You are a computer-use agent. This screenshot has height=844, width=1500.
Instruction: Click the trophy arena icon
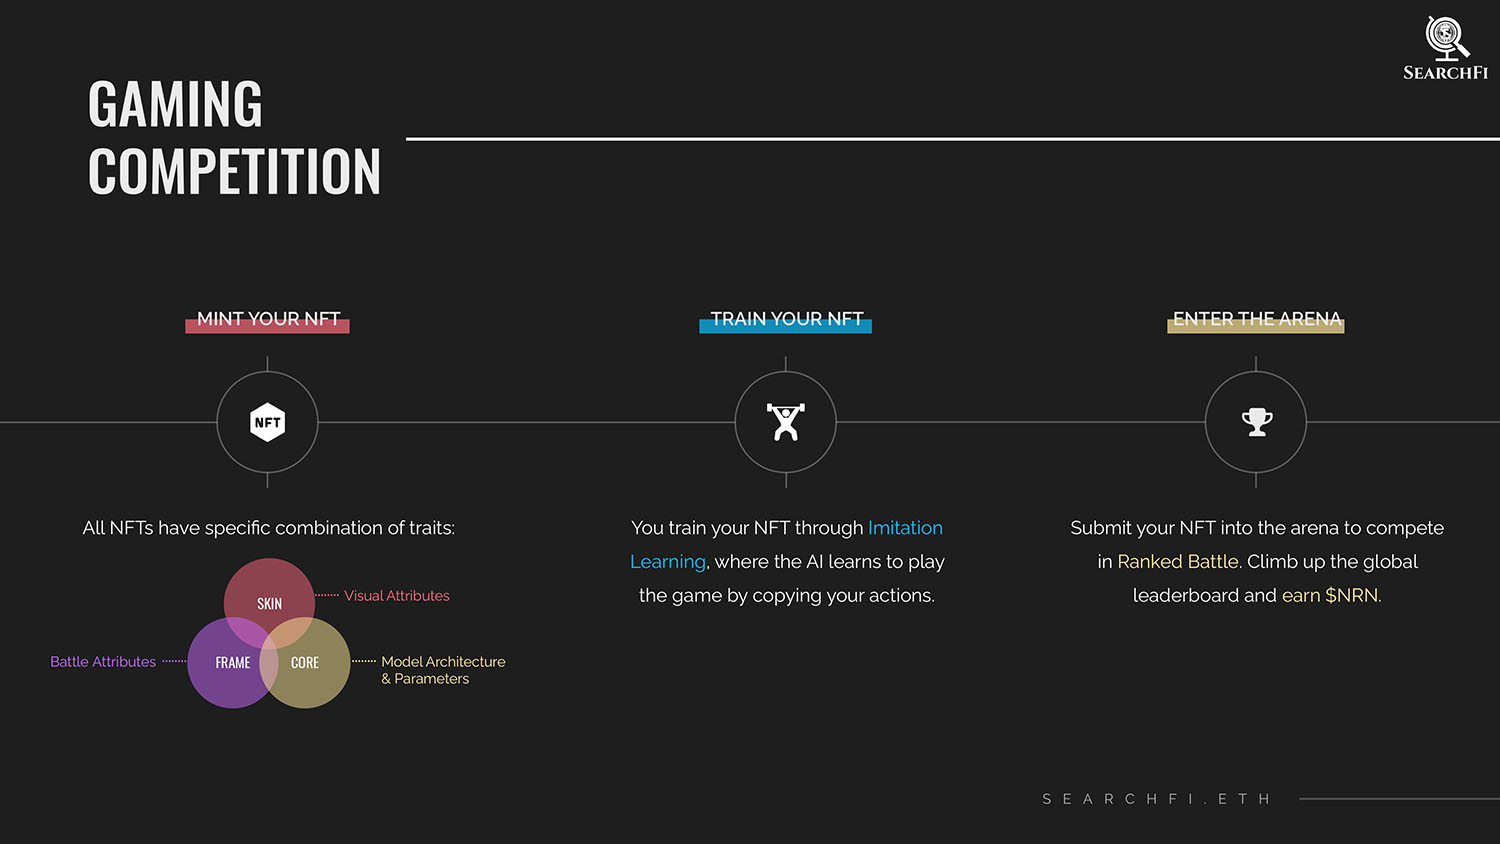1257,422
